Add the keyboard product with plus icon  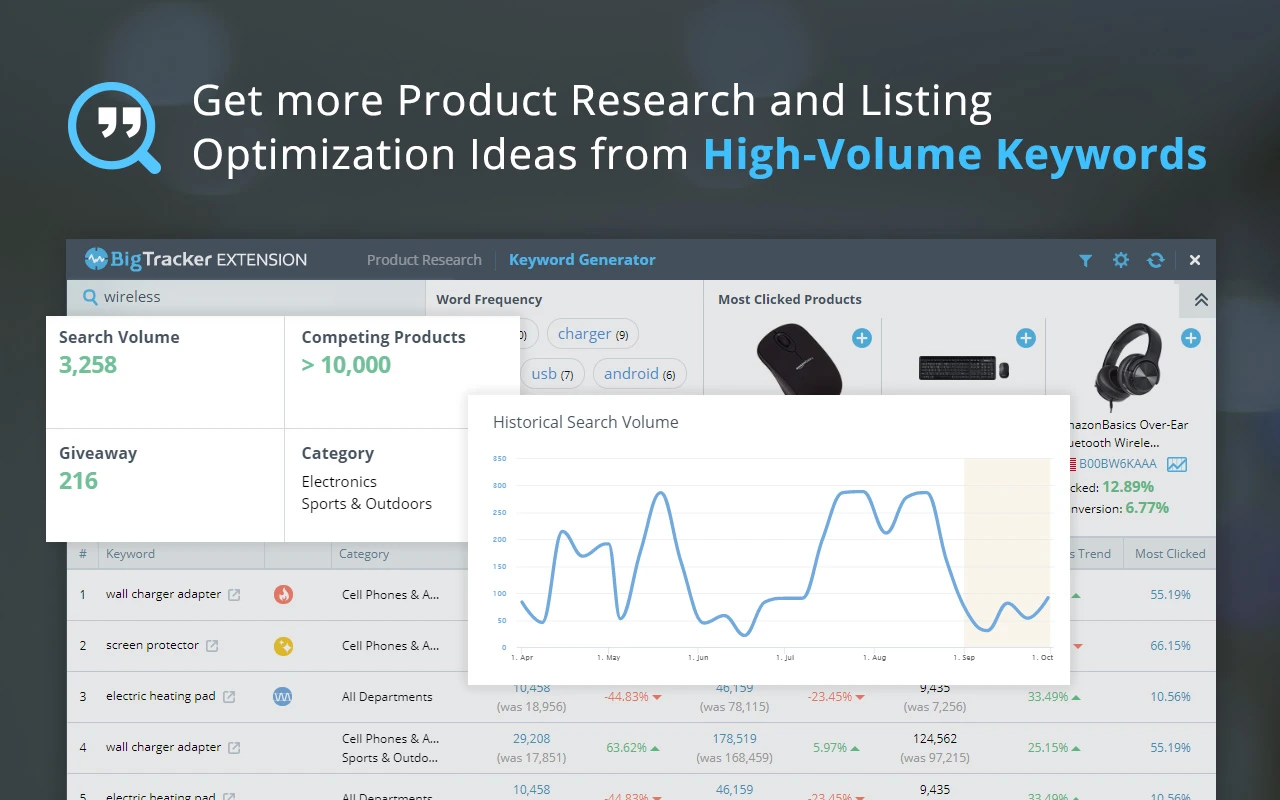tap(1026, 338)
